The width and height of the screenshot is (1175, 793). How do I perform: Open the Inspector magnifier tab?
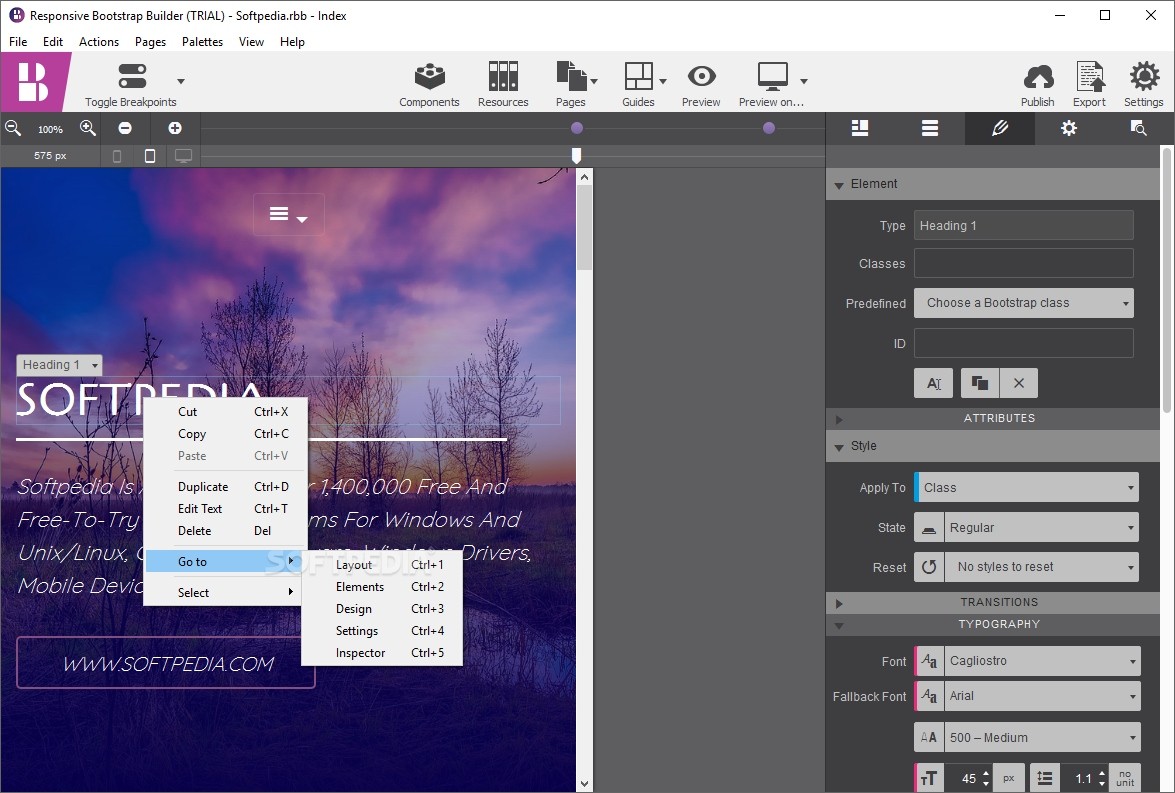tap(1138, 128)
